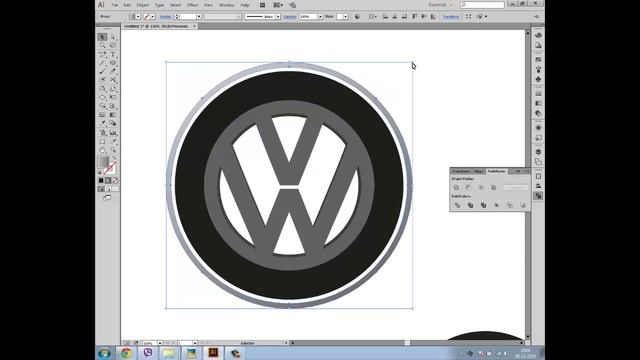The width and height of the screenshot is (640, 360).
Task: Open the File menu
Action: click(x=115, y=5)
